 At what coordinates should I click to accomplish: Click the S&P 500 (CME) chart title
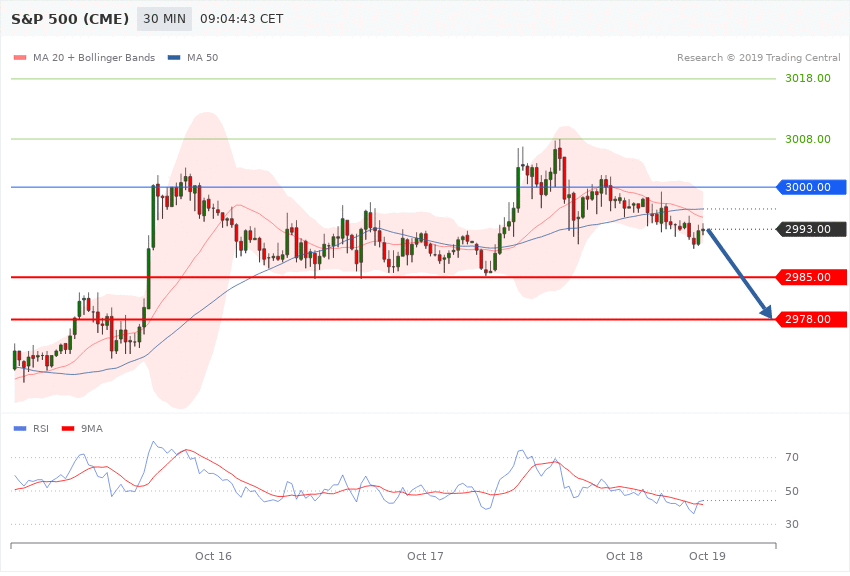pyautogui.click(x=70, y=19)
